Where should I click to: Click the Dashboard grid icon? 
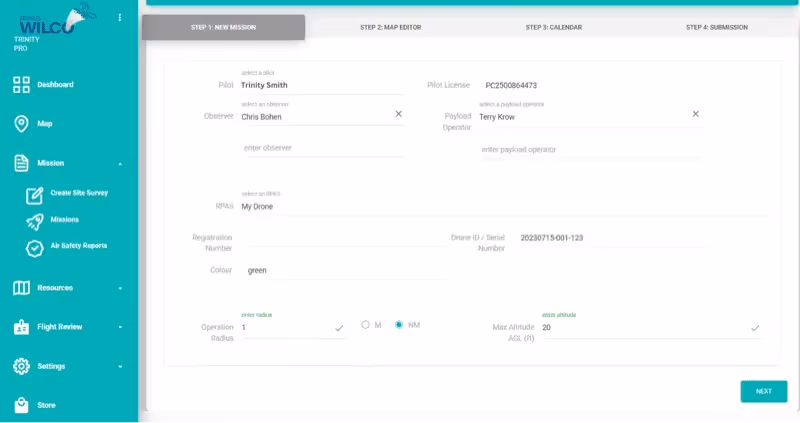21,85
